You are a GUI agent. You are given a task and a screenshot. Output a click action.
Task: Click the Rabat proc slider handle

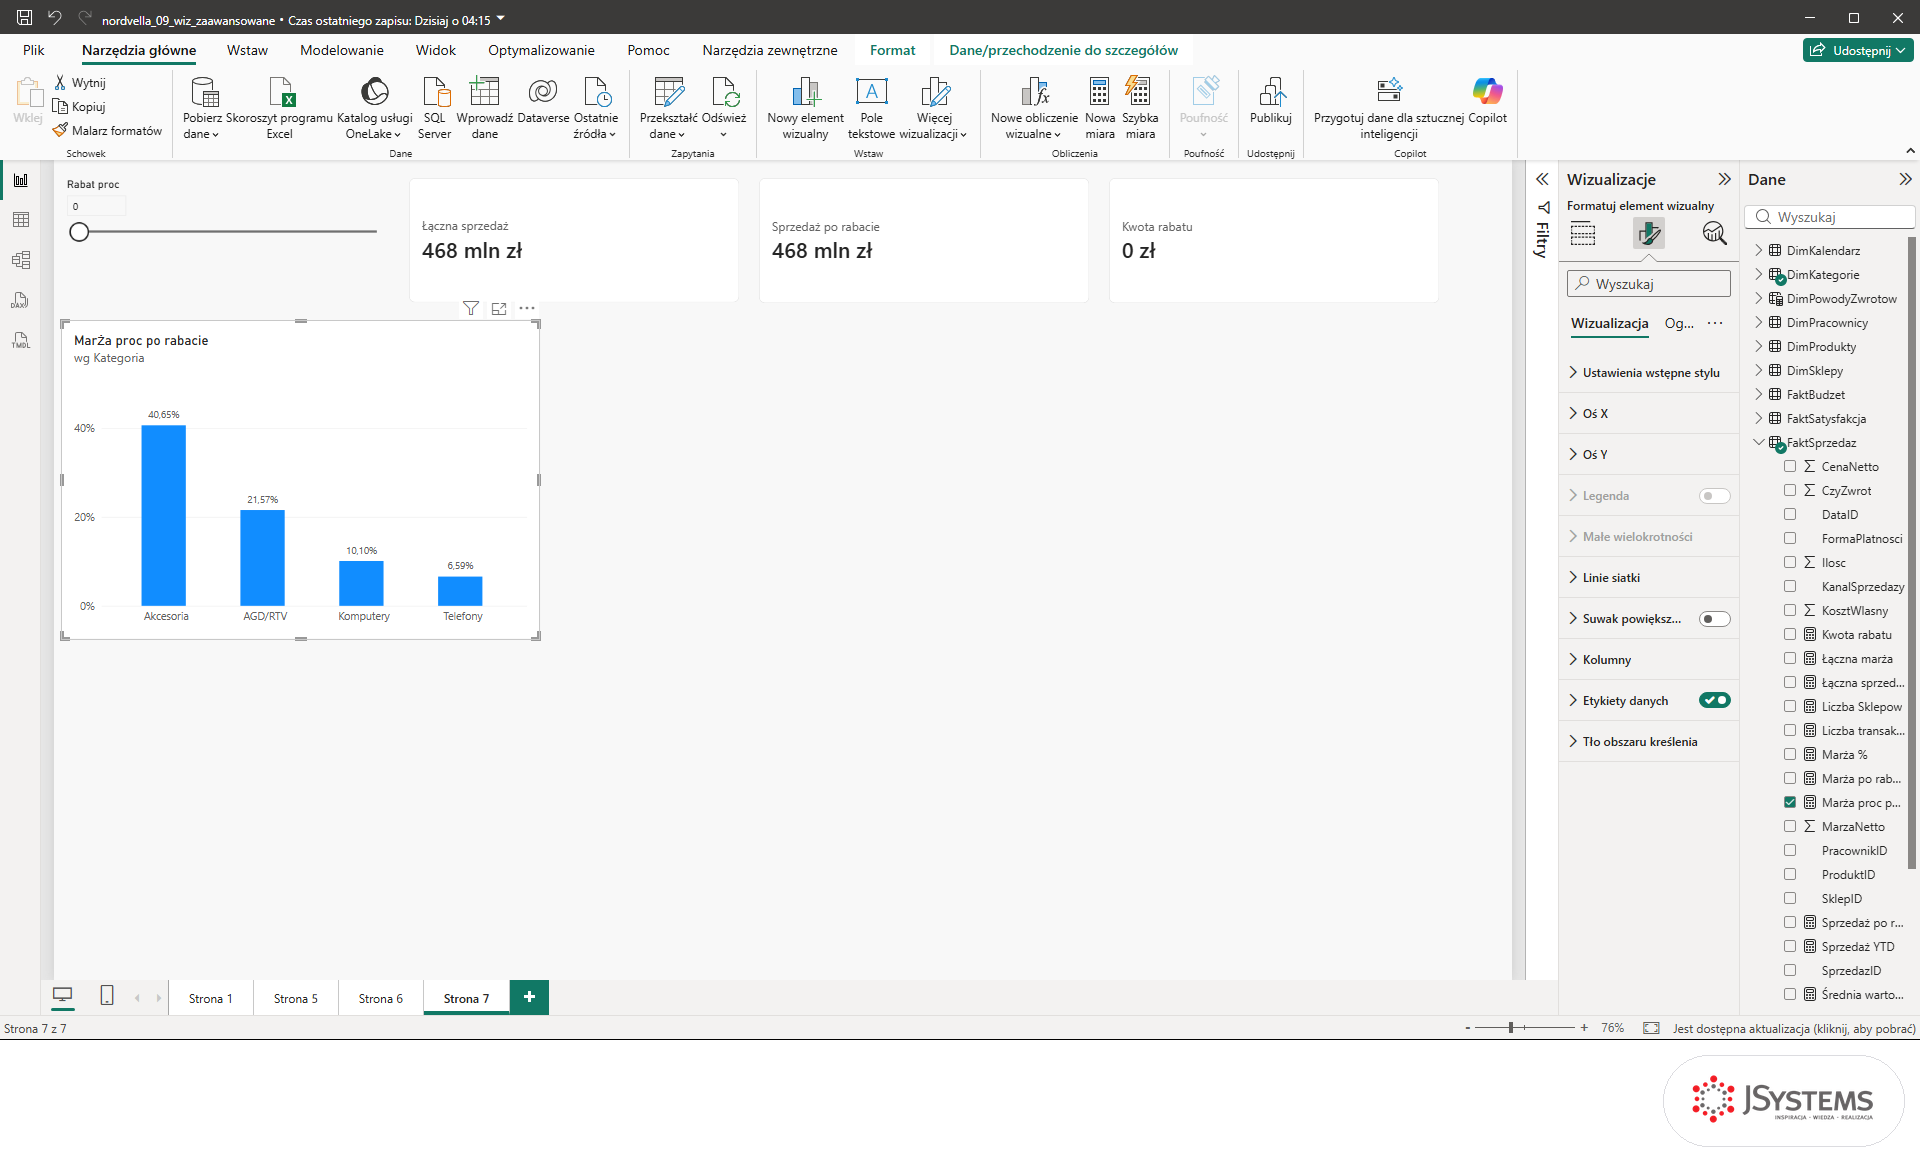tap(79, 232)
